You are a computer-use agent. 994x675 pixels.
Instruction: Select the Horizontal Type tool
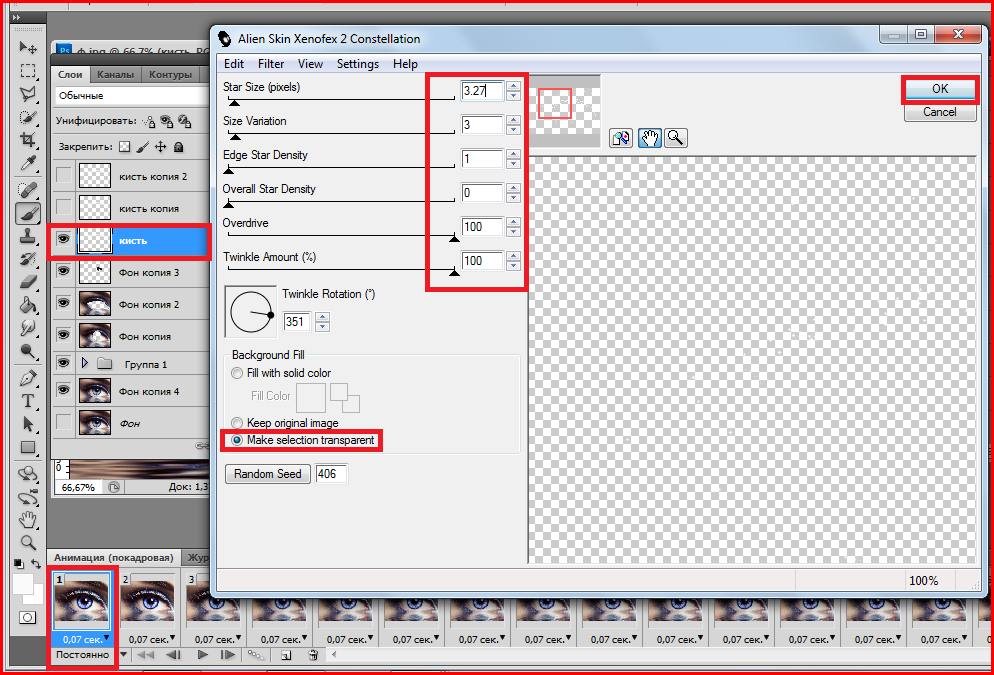click(28, 401)
